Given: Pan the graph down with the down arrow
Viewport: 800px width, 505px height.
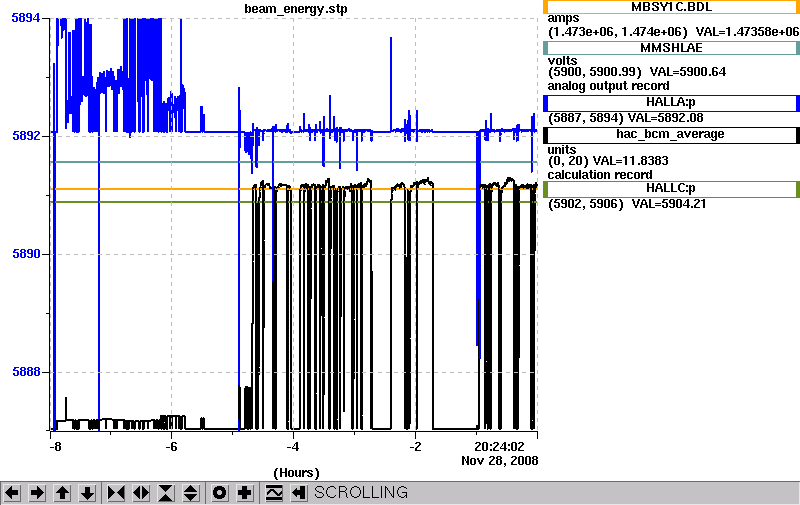Looking at the screenshot, I should click(87, 493).
